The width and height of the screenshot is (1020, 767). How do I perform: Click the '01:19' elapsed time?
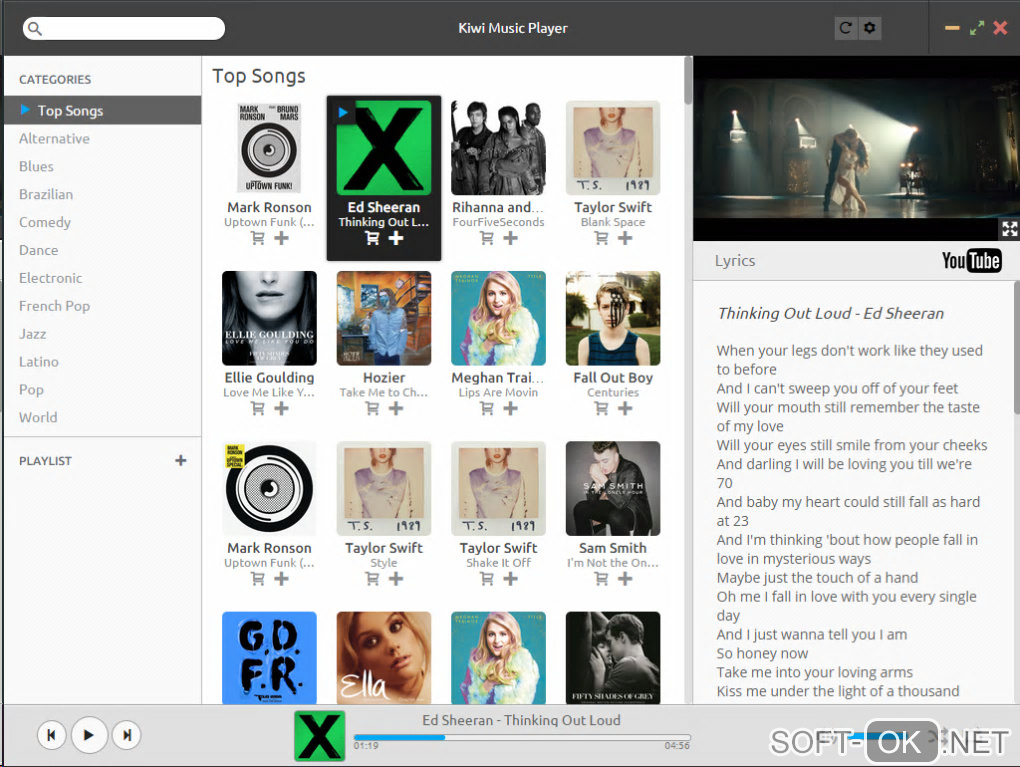[x=366, y=746]
